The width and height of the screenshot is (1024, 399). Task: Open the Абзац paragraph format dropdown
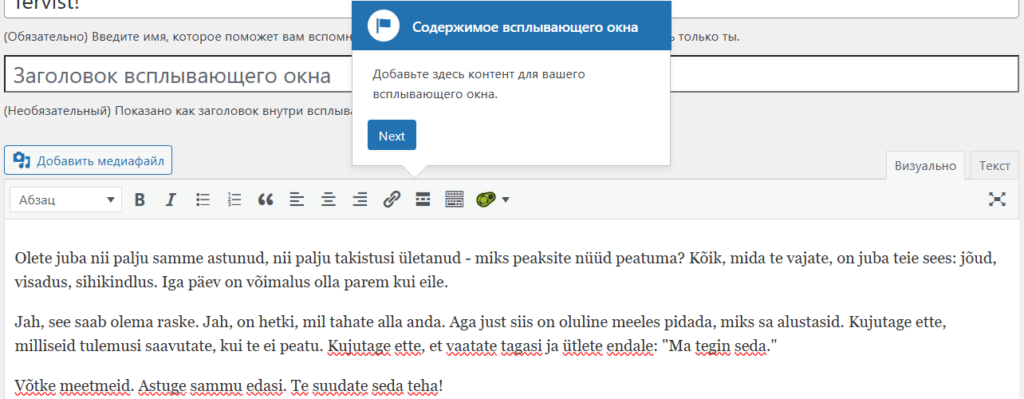click(x=65, y=200)
